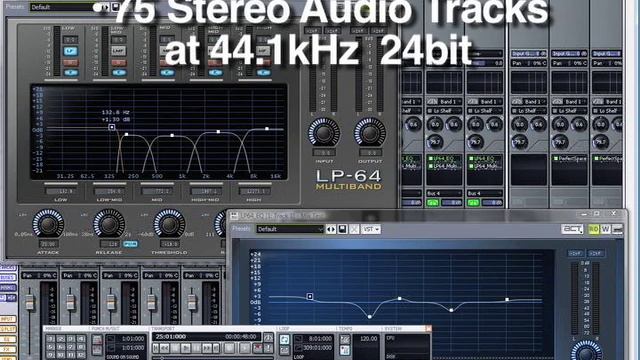Click the panic reset exclamation icon in transport

268,348
